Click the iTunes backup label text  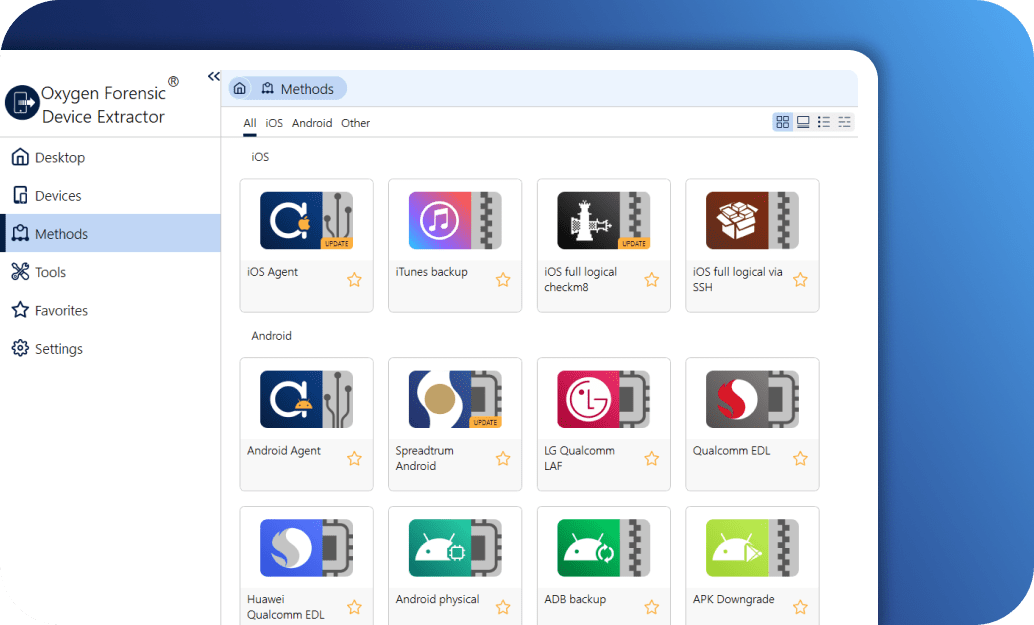point(431,272)
